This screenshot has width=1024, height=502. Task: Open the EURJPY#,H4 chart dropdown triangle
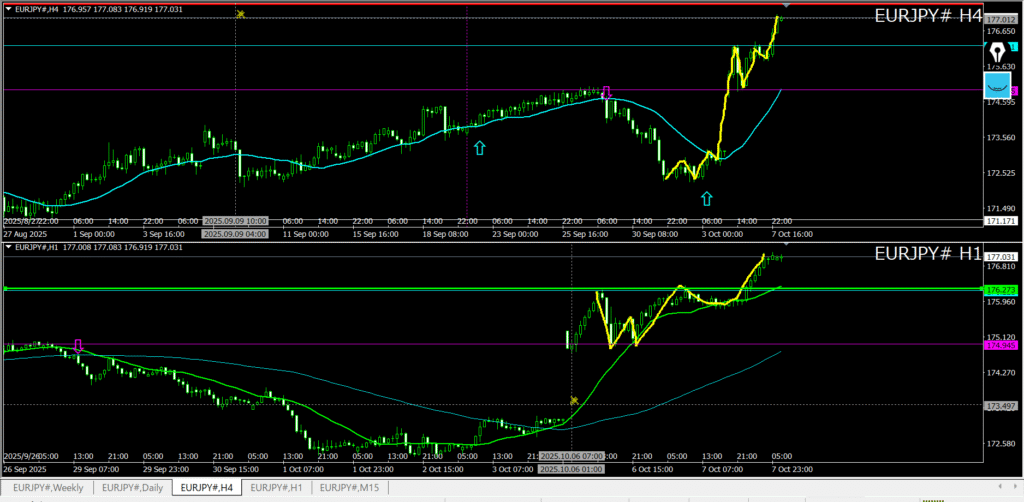(x=9, y=8)
